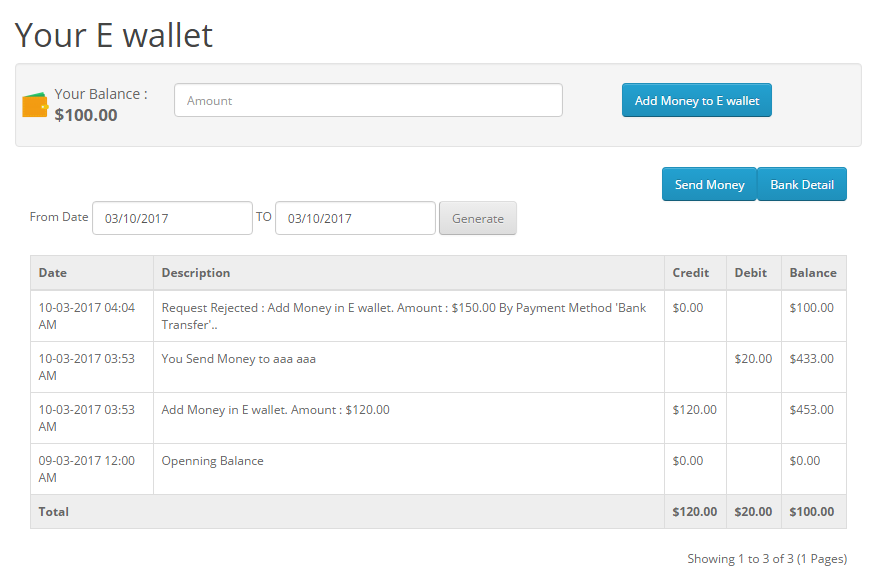Focus the From Date field
Viewport: 873px width, 575px height.
pyautogui.click(x=172, y=218)
